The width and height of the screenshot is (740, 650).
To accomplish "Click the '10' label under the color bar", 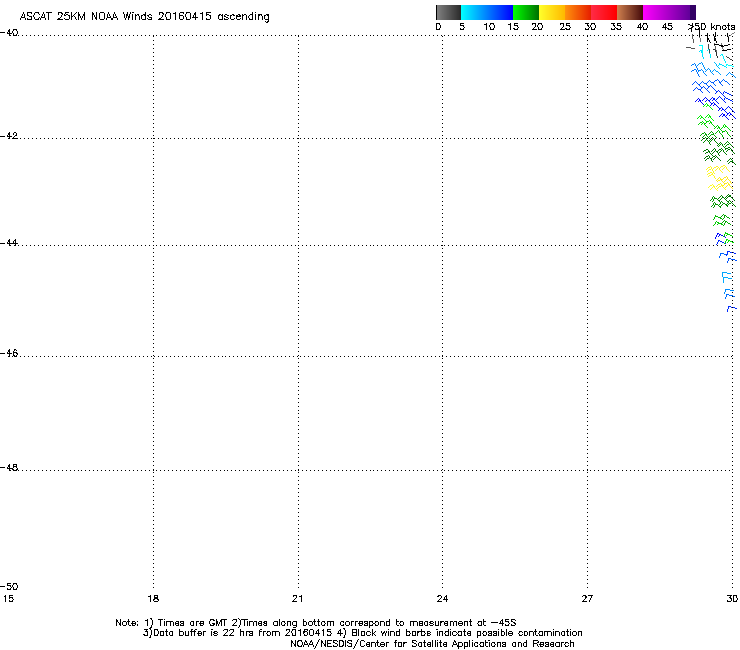I will [489, 27].
